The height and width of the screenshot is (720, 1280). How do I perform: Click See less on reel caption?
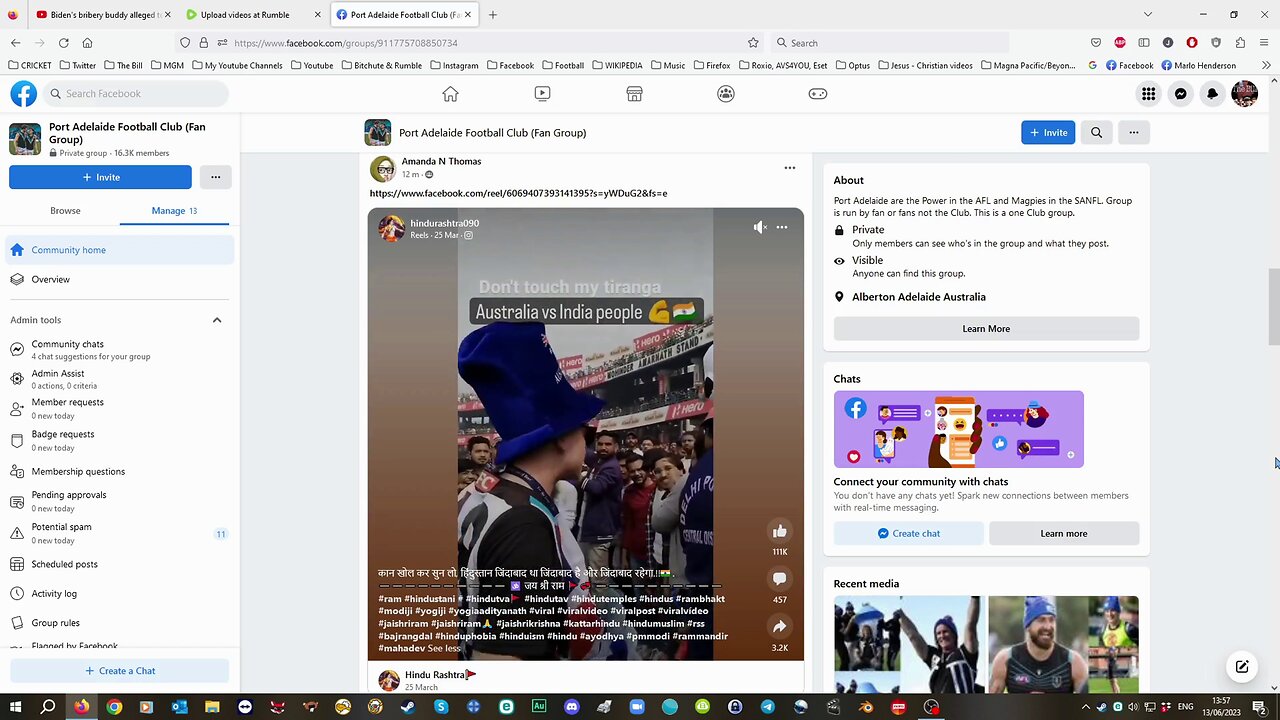pyautogui.click(x=444, y=648)
